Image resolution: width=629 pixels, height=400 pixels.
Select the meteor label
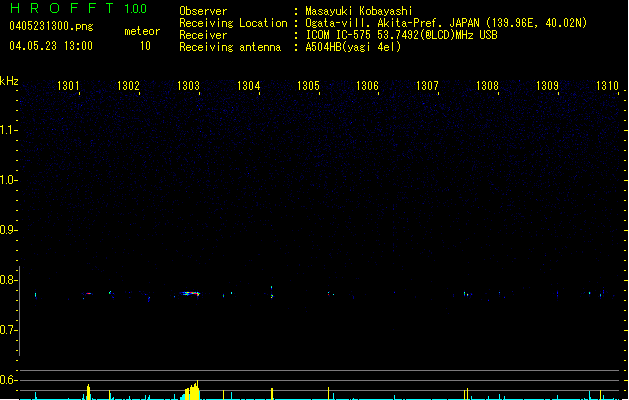[x=142, y=31]
